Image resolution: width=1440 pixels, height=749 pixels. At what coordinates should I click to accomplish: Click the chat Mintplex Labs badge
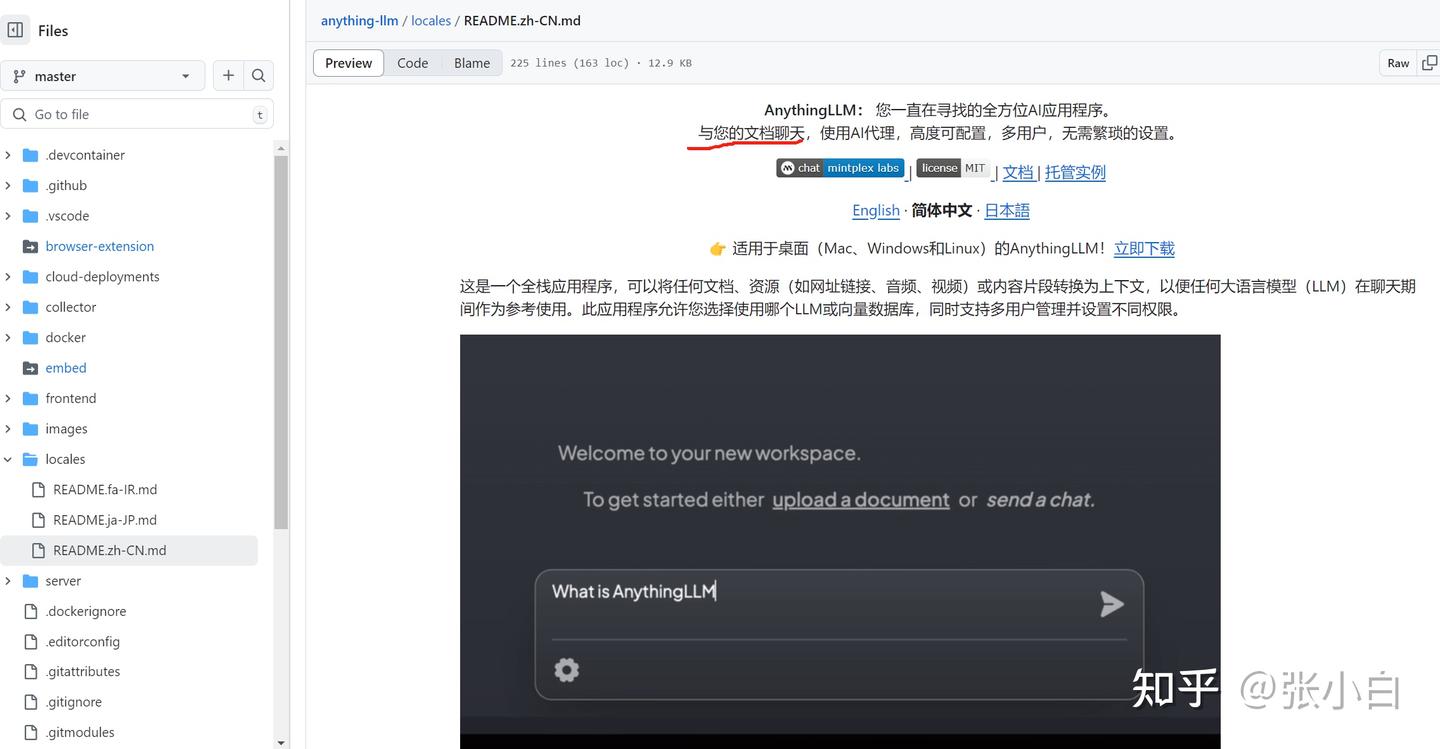coord(840,167)
